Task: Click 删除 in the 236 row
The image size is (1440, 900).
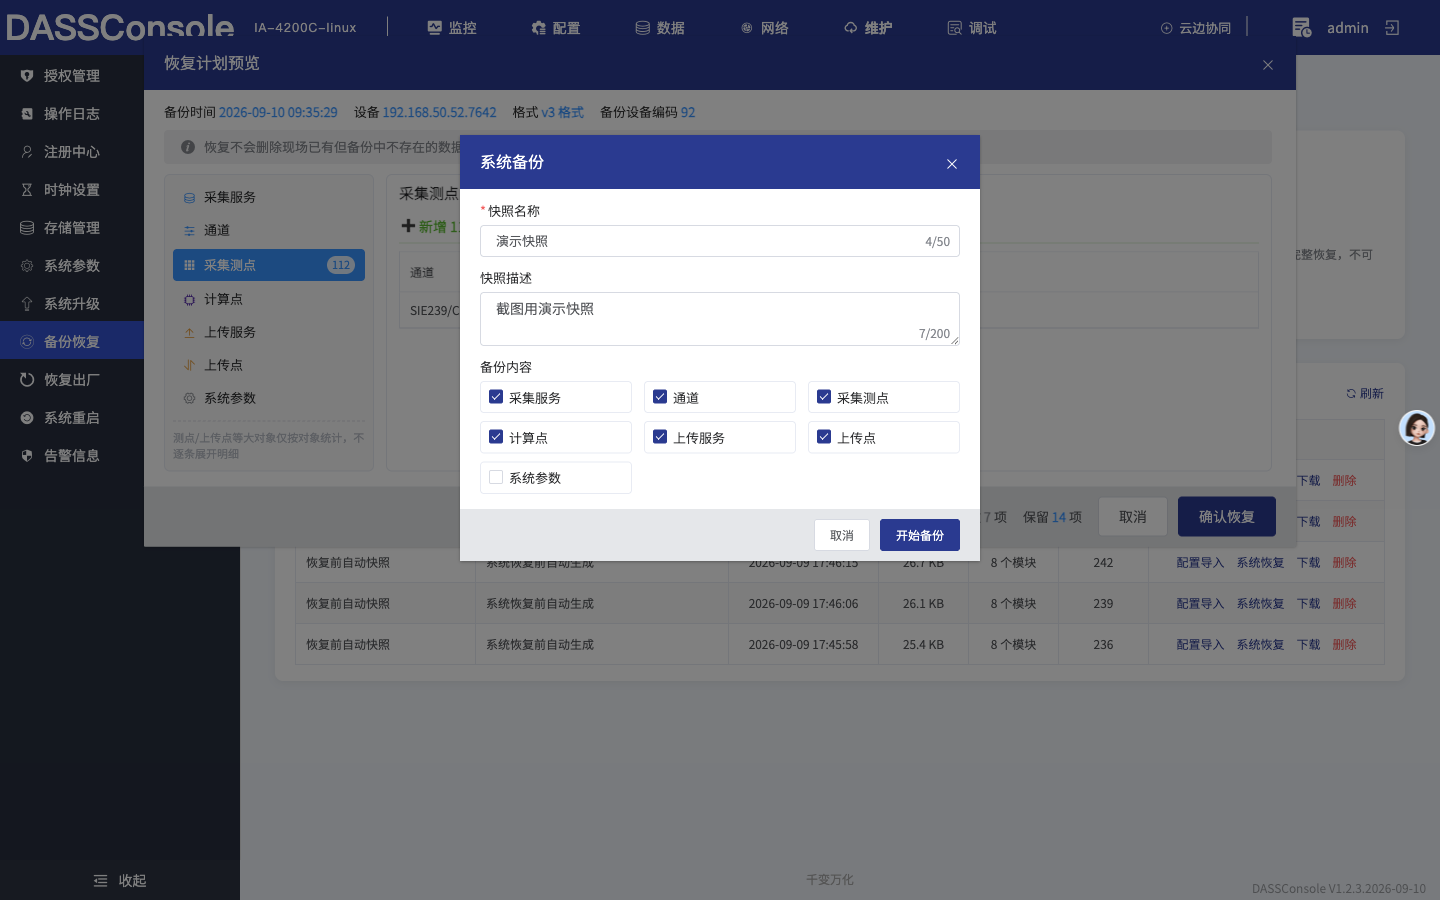Action: [x=1345, y=645]
